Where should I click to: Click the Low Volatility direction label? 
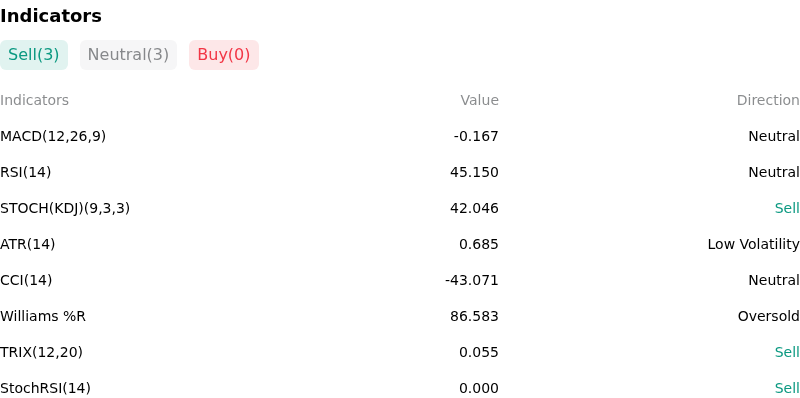point(754,244)
